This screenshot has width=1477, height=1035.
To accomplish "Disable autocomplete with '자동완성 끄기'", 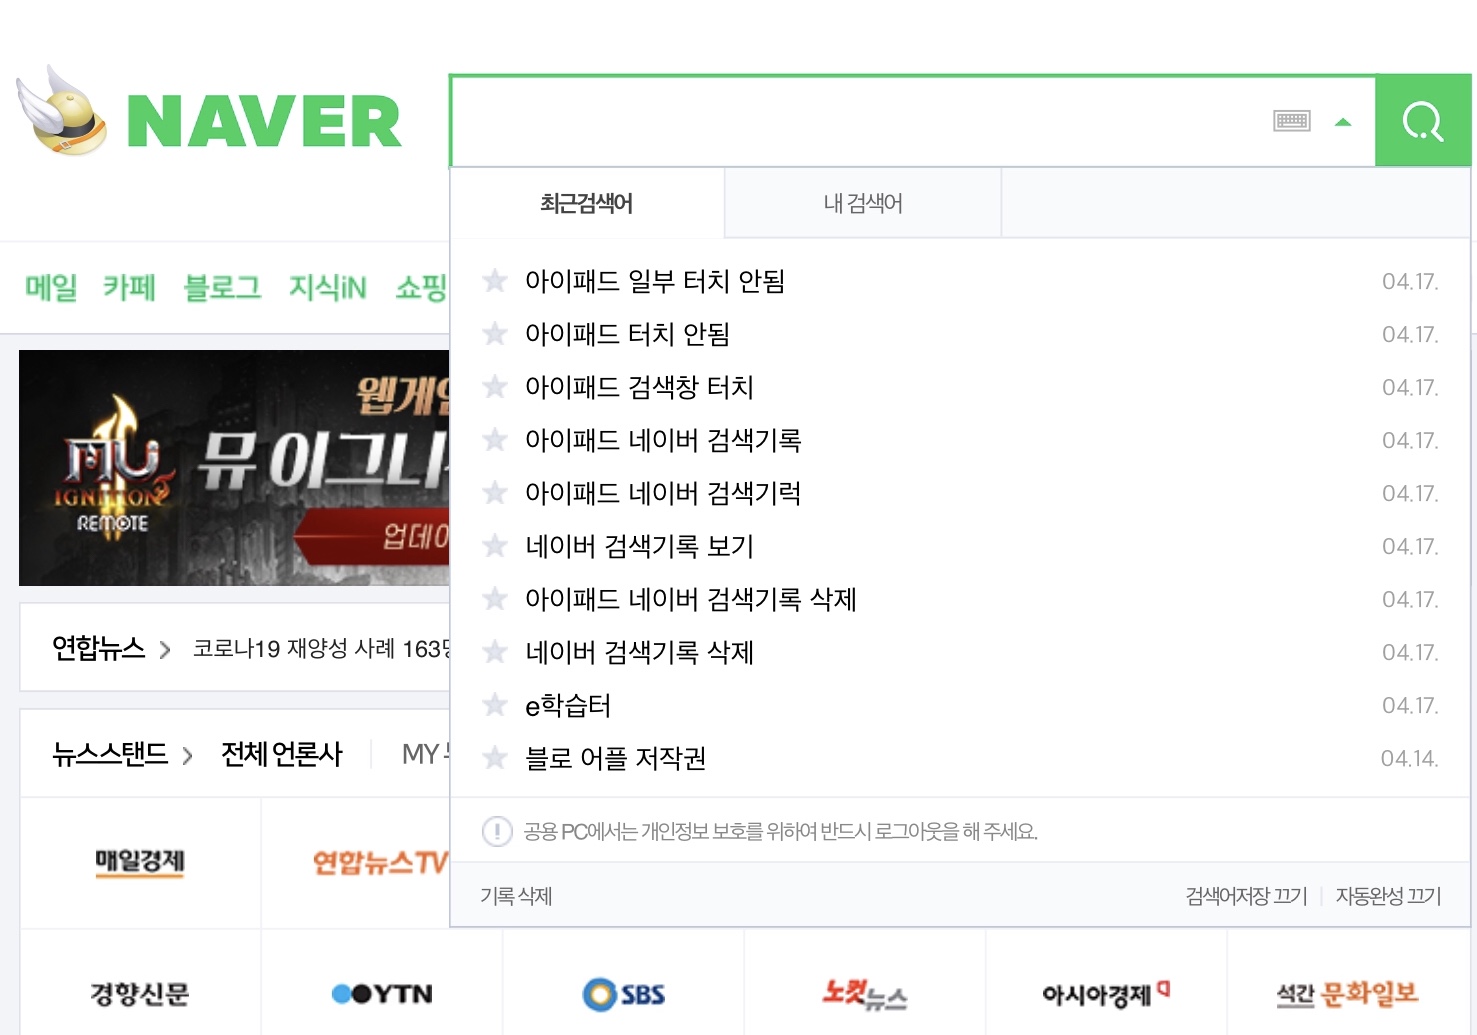I will tap(1388, 896).
